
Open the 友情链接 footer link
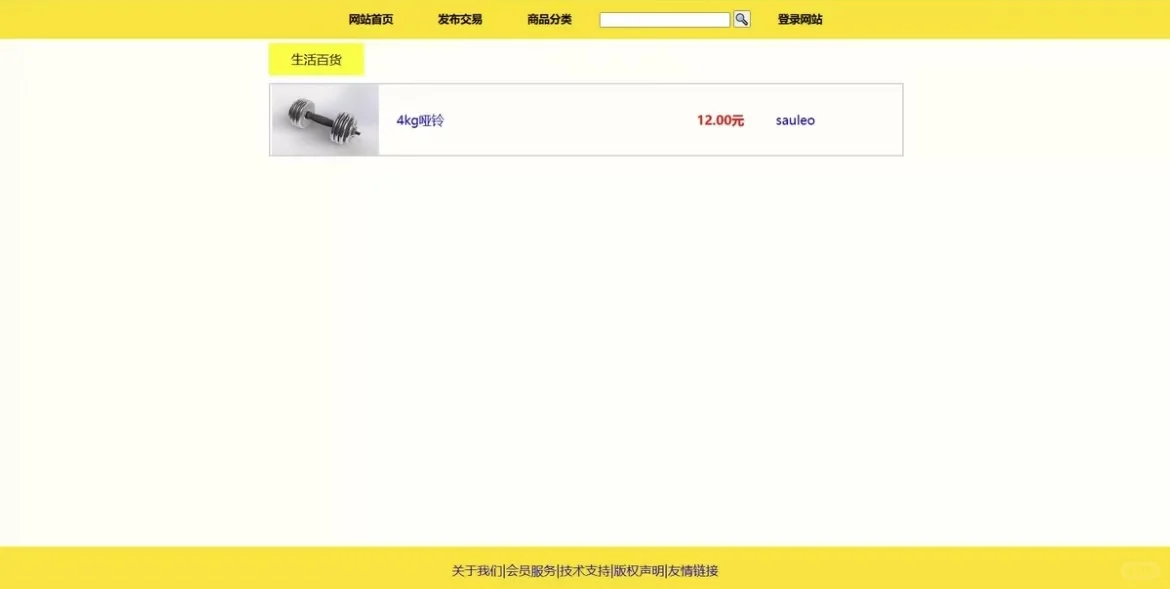tap(693, 570)
